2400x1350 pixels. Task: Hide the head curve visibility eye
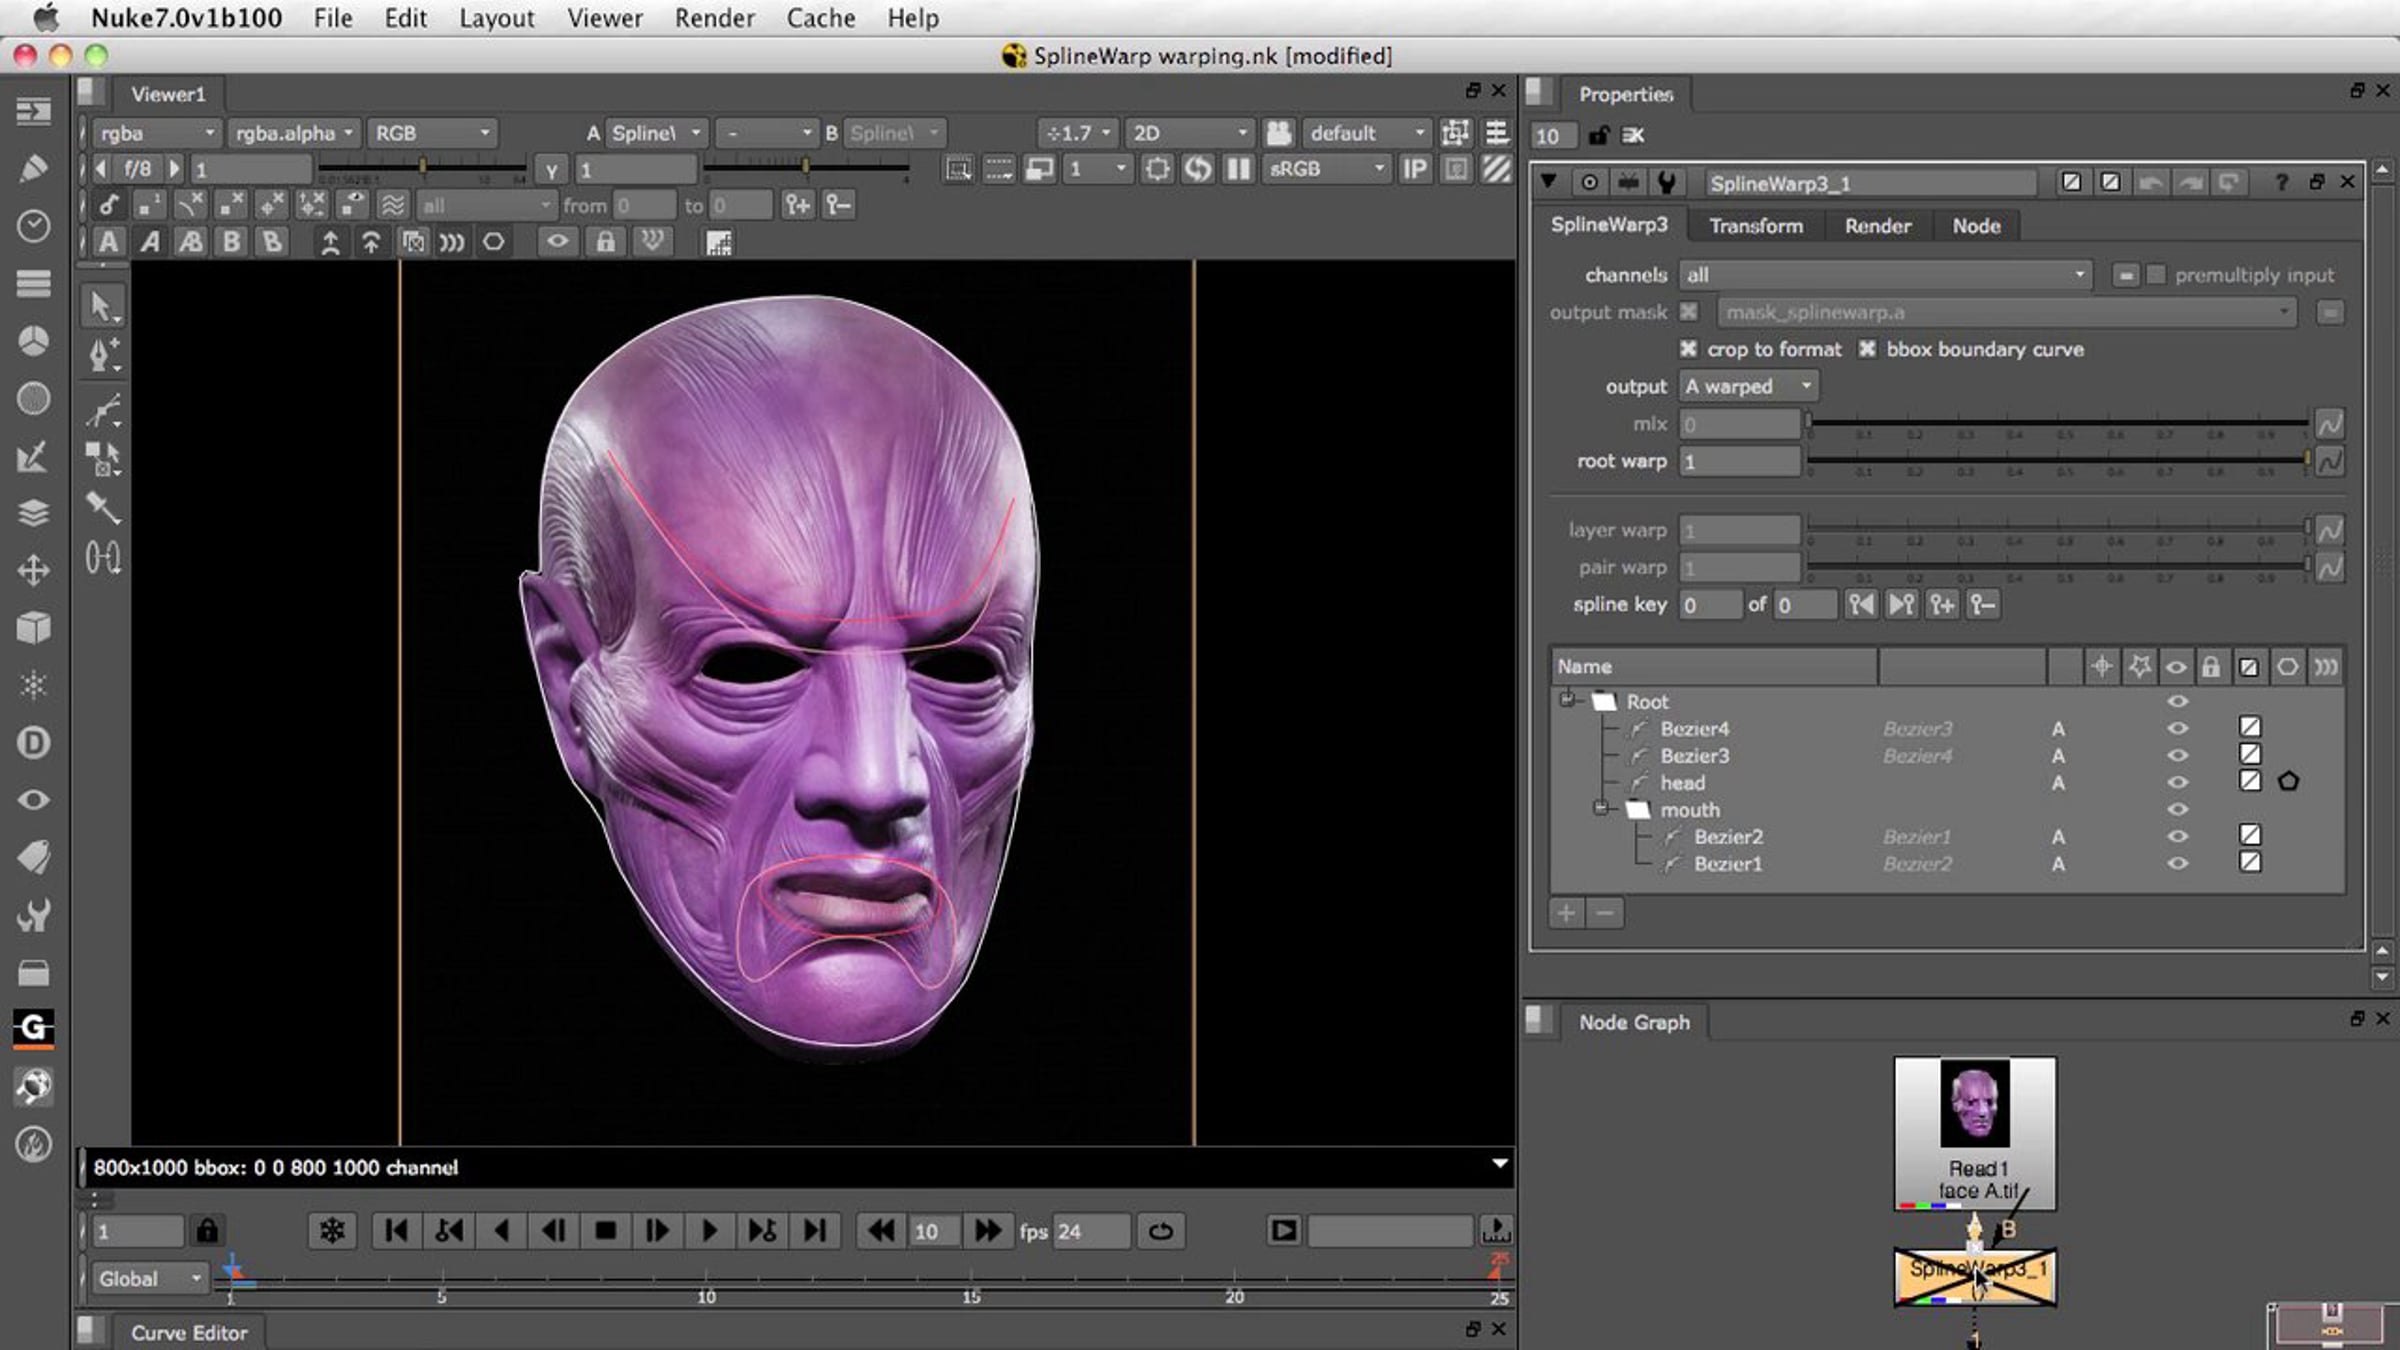2177,782
